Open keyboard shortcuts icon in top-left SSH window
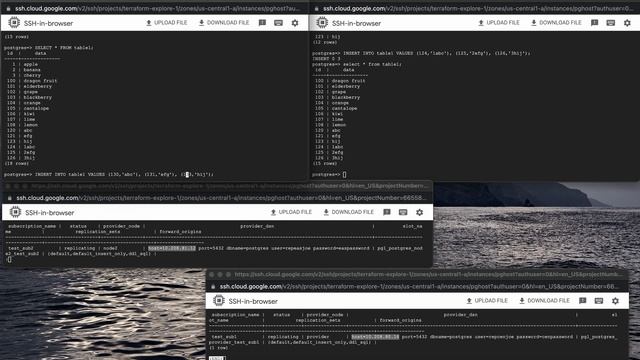 click(x=278, y=23)
